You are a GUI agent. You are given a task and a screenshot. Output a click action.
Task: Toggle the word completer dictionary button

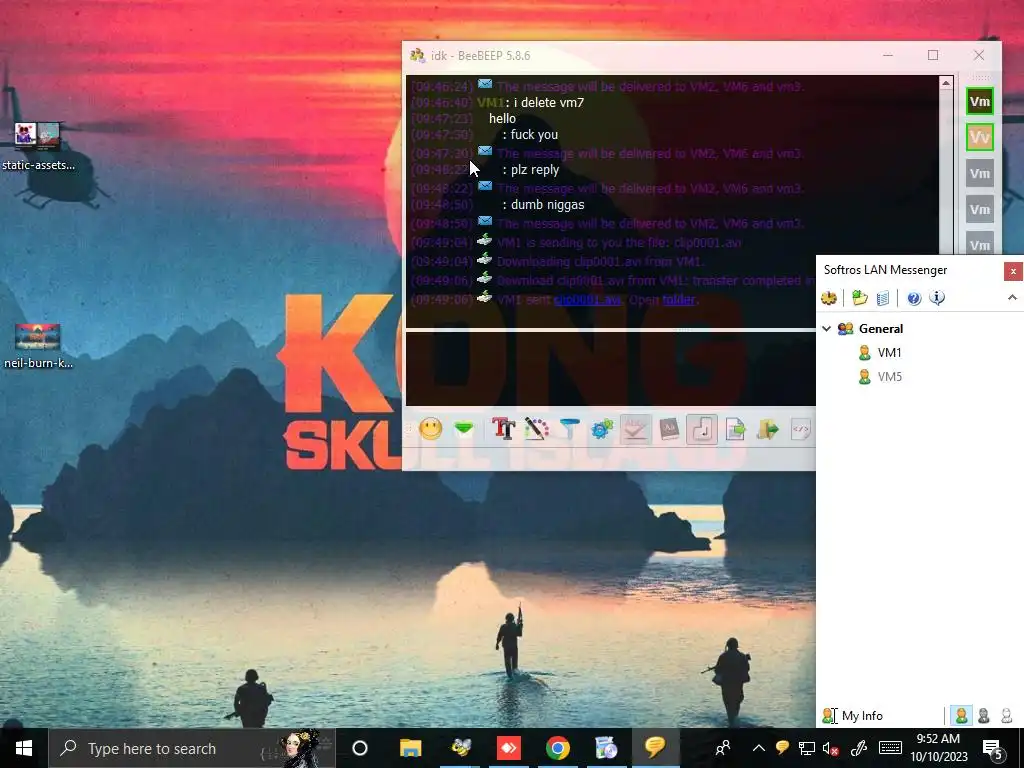coord(669,429)
